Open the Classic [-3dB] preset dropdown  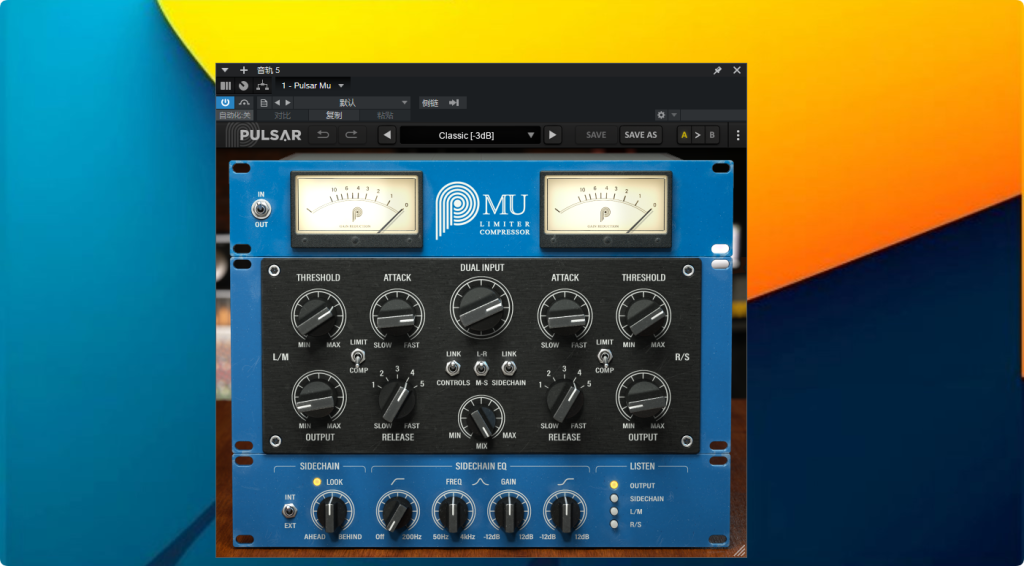click(470, 135)
